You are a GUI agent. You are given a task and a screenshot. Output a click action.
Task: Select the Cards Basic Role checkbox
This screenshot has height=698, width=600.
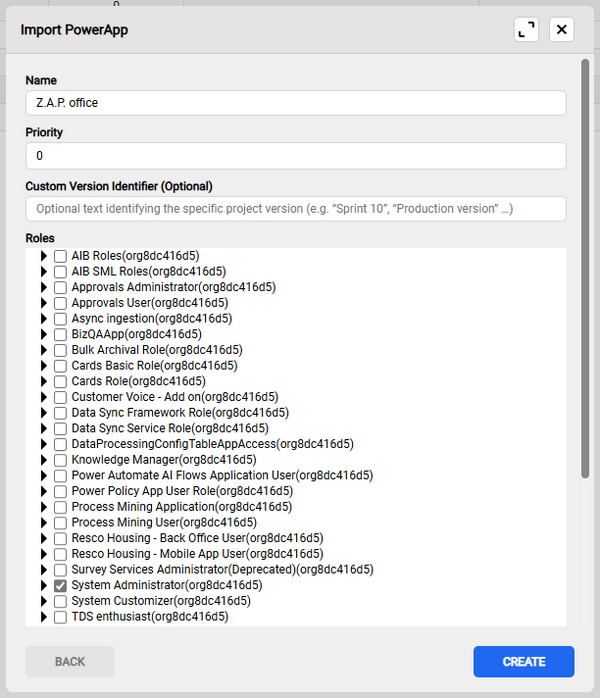point(61,366)
